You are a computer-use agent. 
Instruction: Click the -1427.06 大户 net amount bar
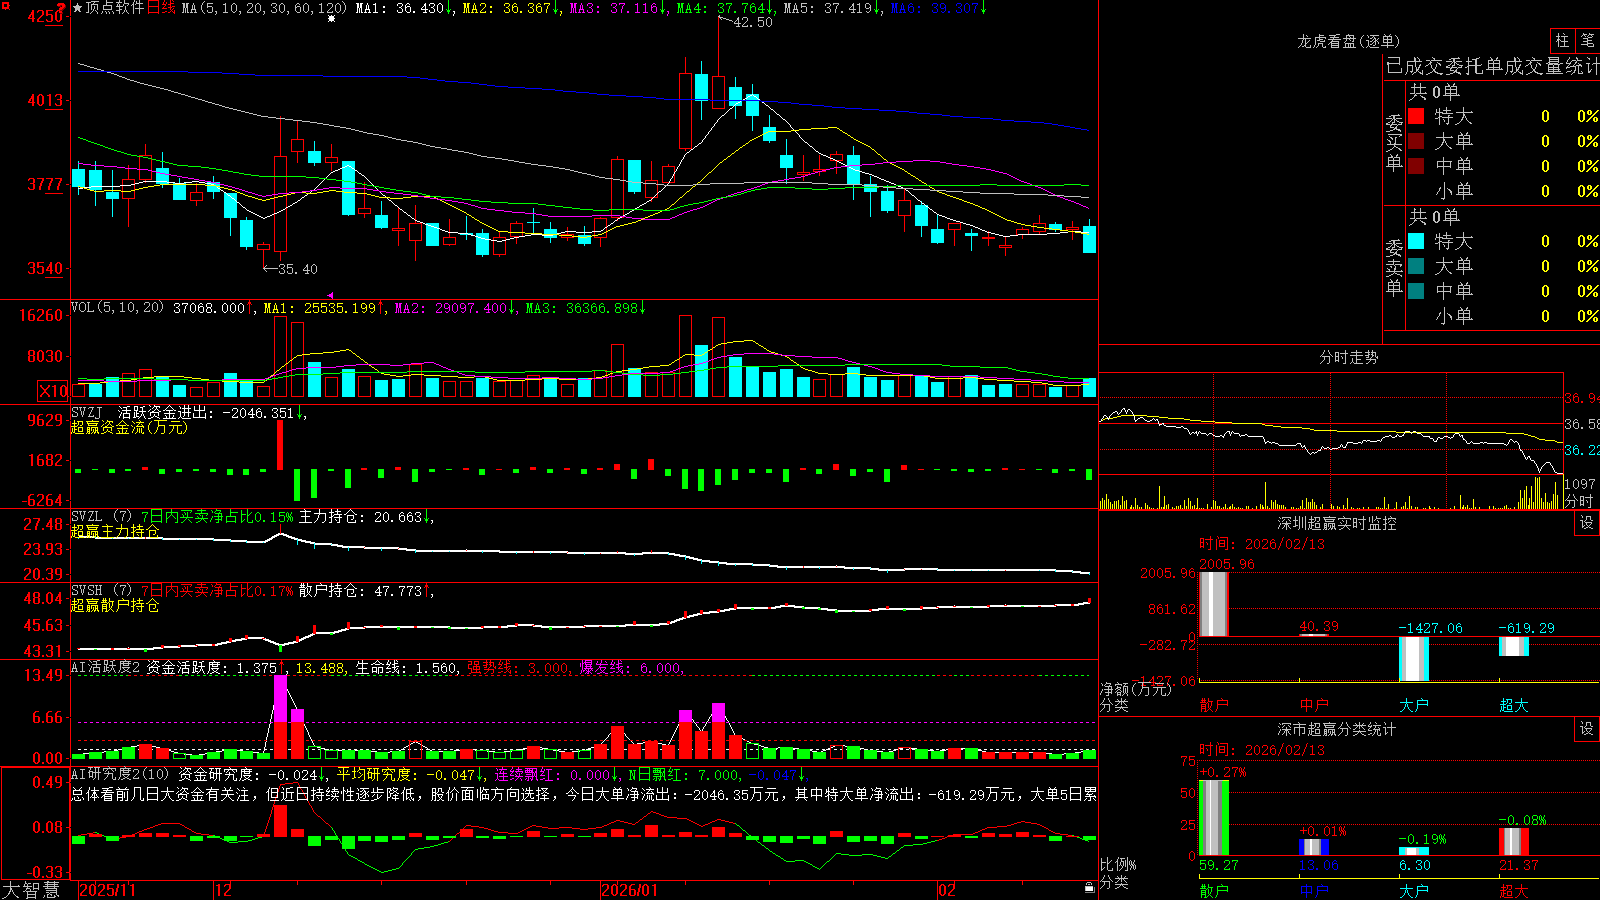1414,658
